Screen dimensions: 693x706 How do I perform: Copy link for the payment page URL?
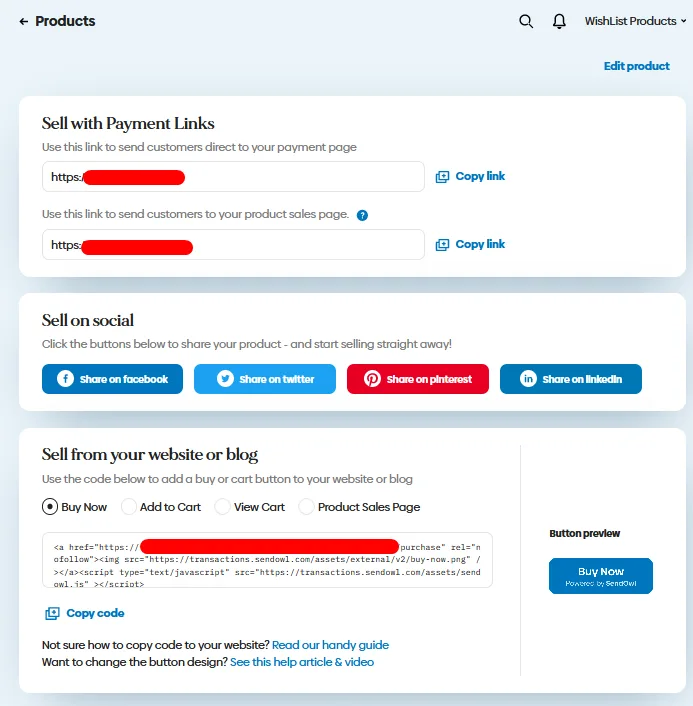click(x=470, y=176)
